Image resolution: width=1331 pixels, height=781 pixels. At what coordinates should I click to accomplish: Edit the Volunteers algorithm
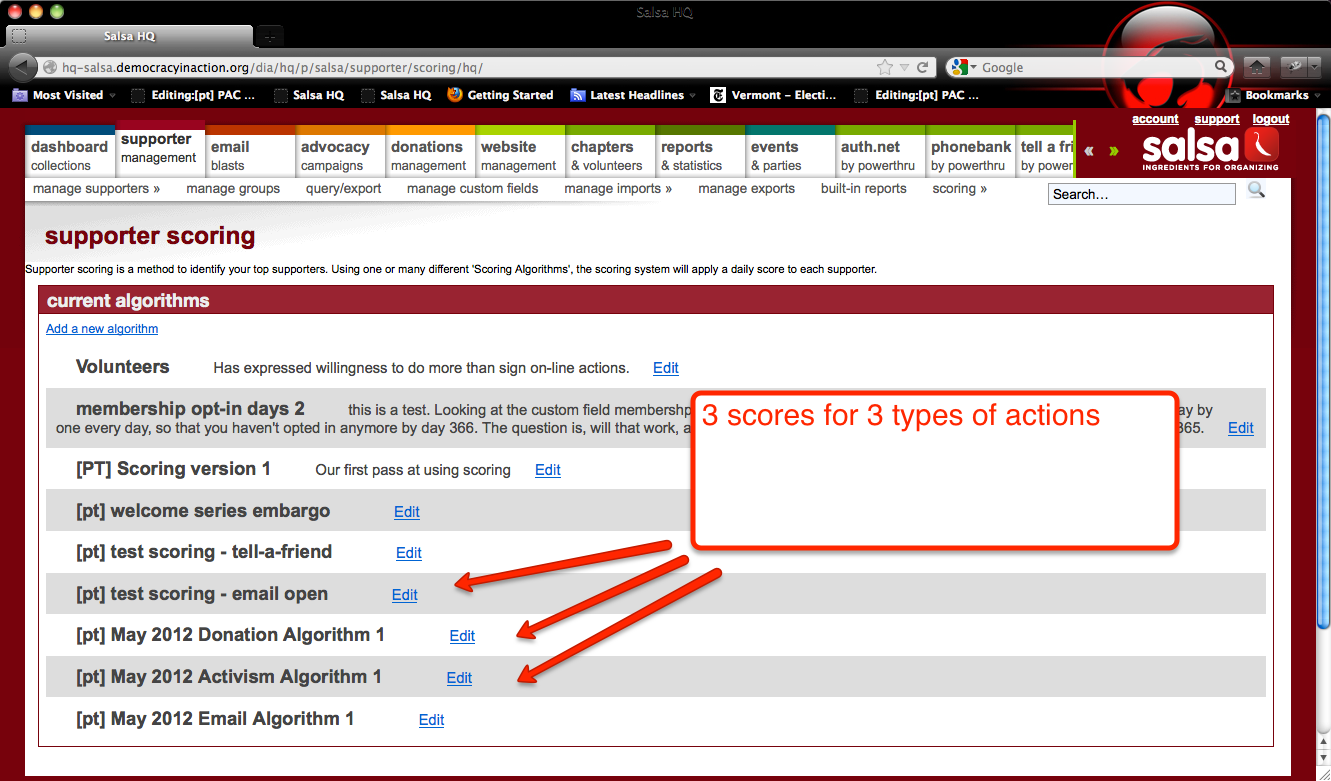pos(666,368)
